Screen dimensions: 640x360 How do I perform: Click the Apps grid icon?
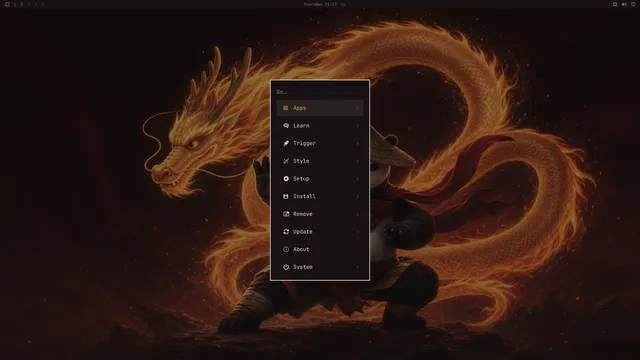(x=286, y=108)
